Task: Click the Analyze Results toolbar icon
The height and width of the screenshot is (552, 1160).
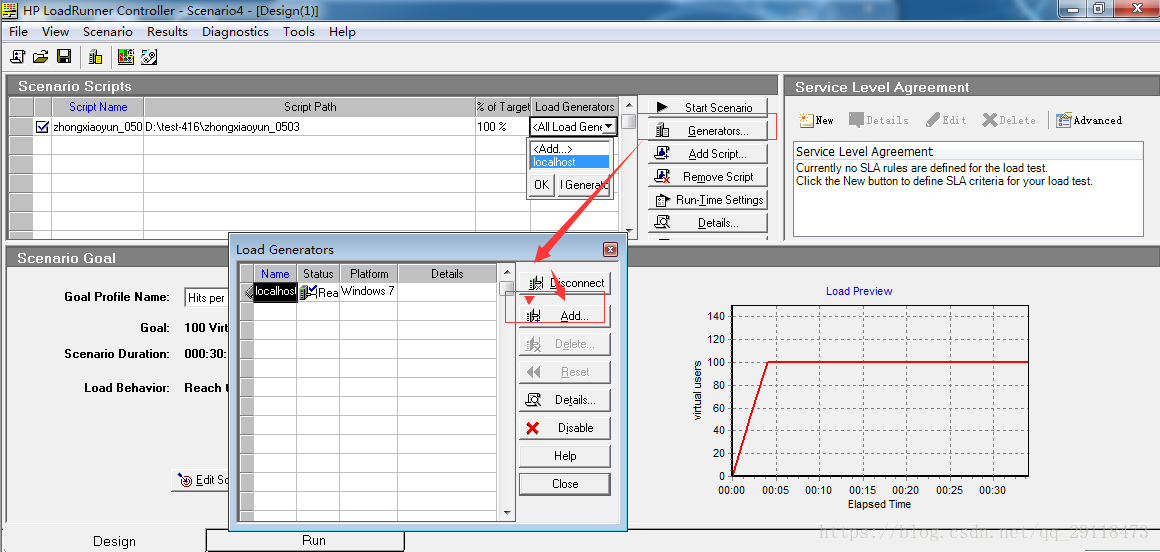Action: pyautogui.click(x=126, y=56)
